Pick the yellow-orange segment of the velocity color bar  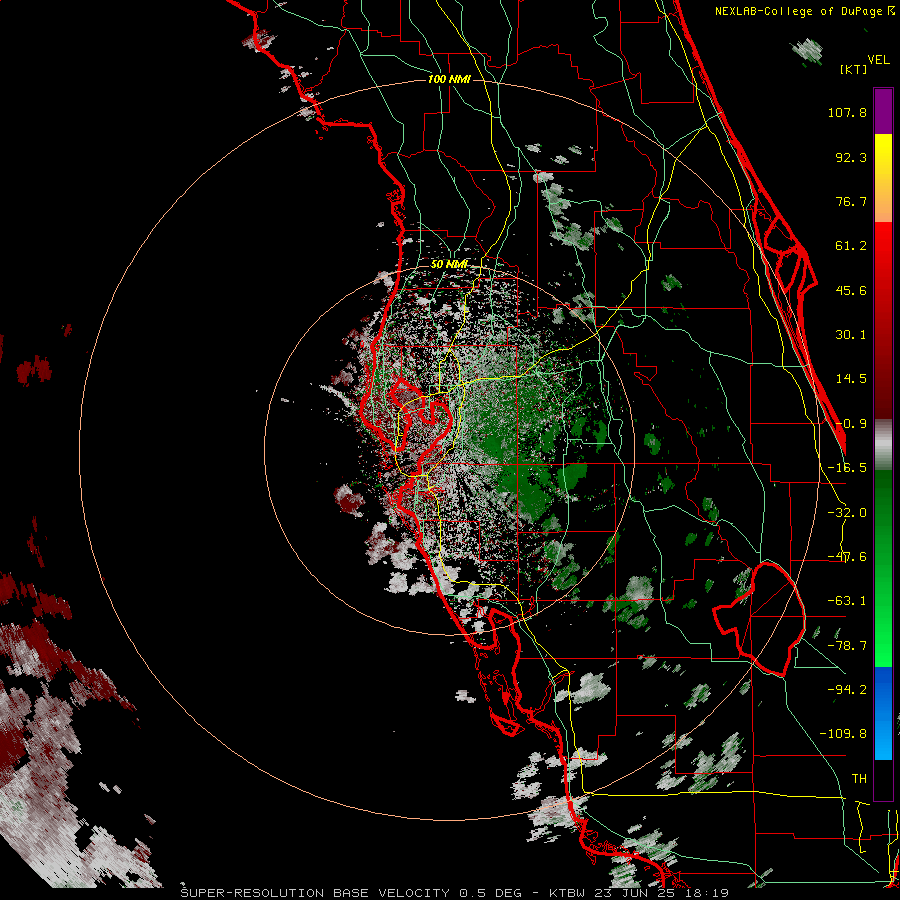[883, 179]
